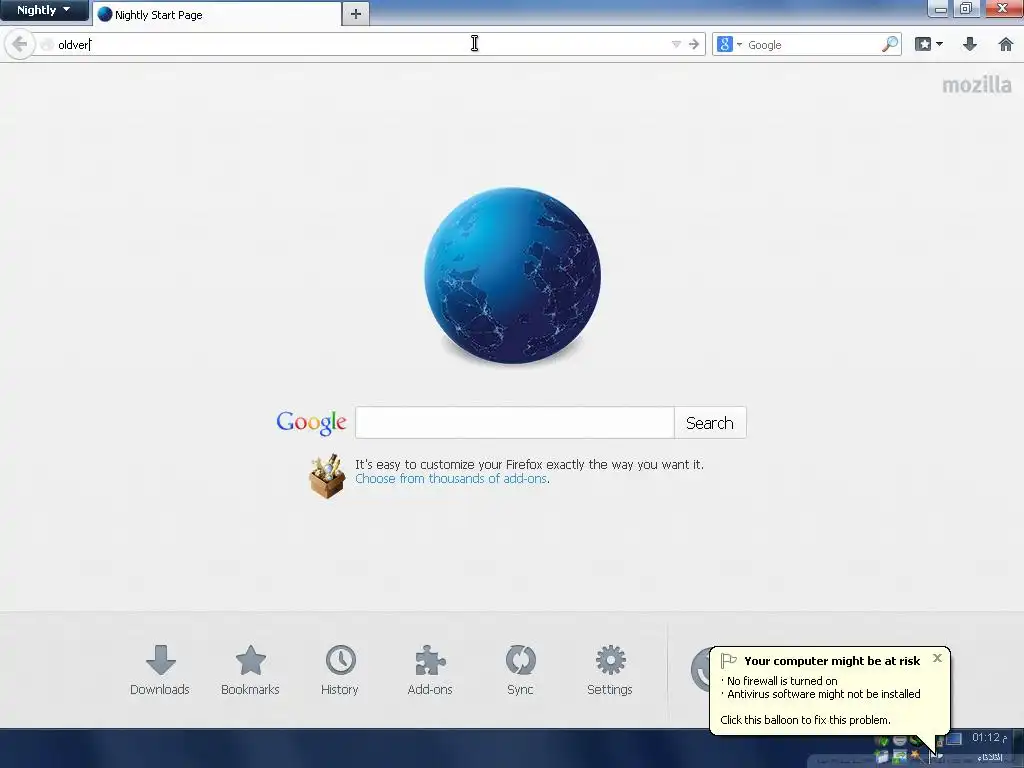Click the monitor icon in system tray
1024x768 pixels.
point(953,739)
